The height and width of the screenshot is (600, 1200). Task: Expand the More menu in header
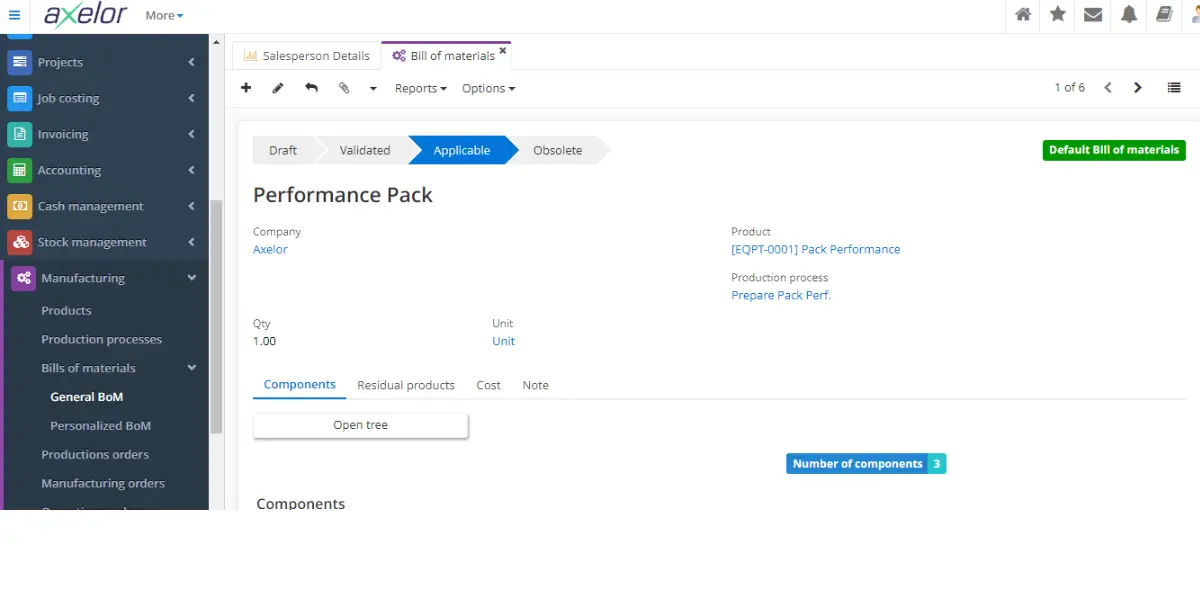coord(164,15)
